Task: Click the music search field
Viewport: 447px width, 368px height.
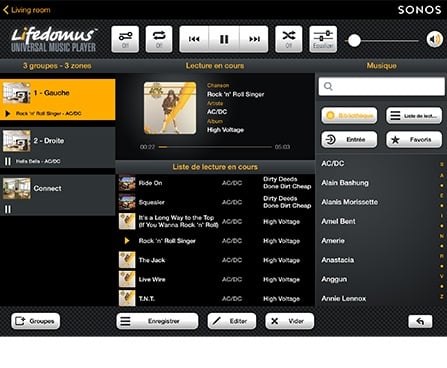Action: [x=381, y=87]
